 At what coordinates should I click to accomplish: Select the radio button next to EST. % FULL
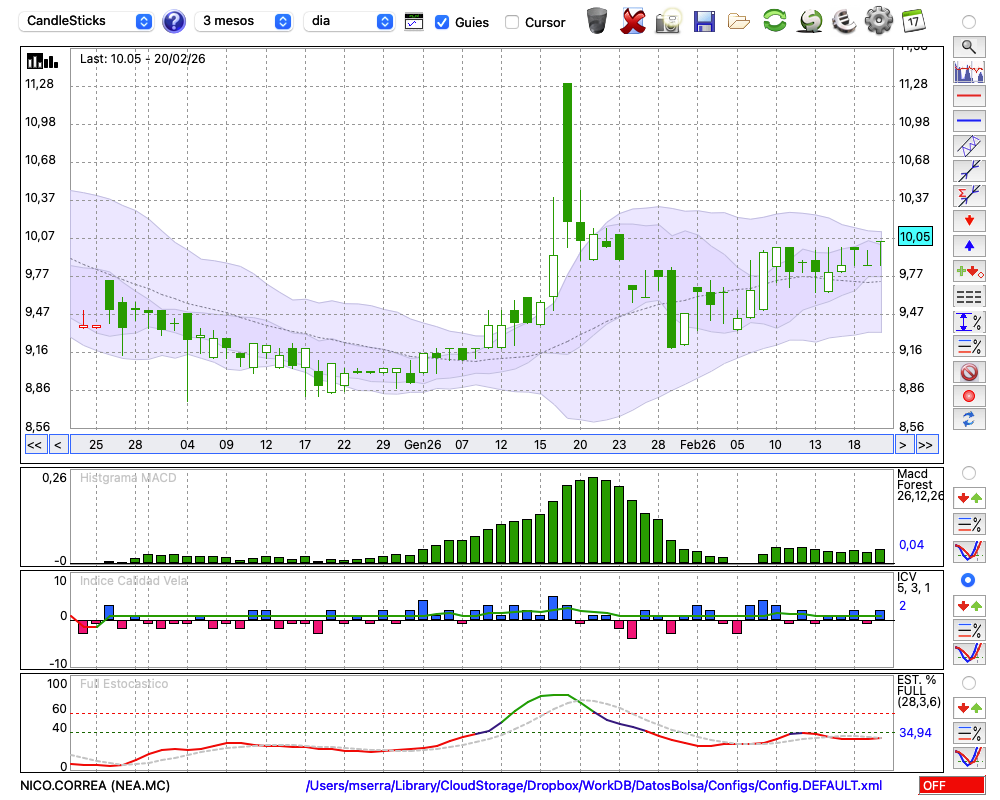tap(968, 683)
